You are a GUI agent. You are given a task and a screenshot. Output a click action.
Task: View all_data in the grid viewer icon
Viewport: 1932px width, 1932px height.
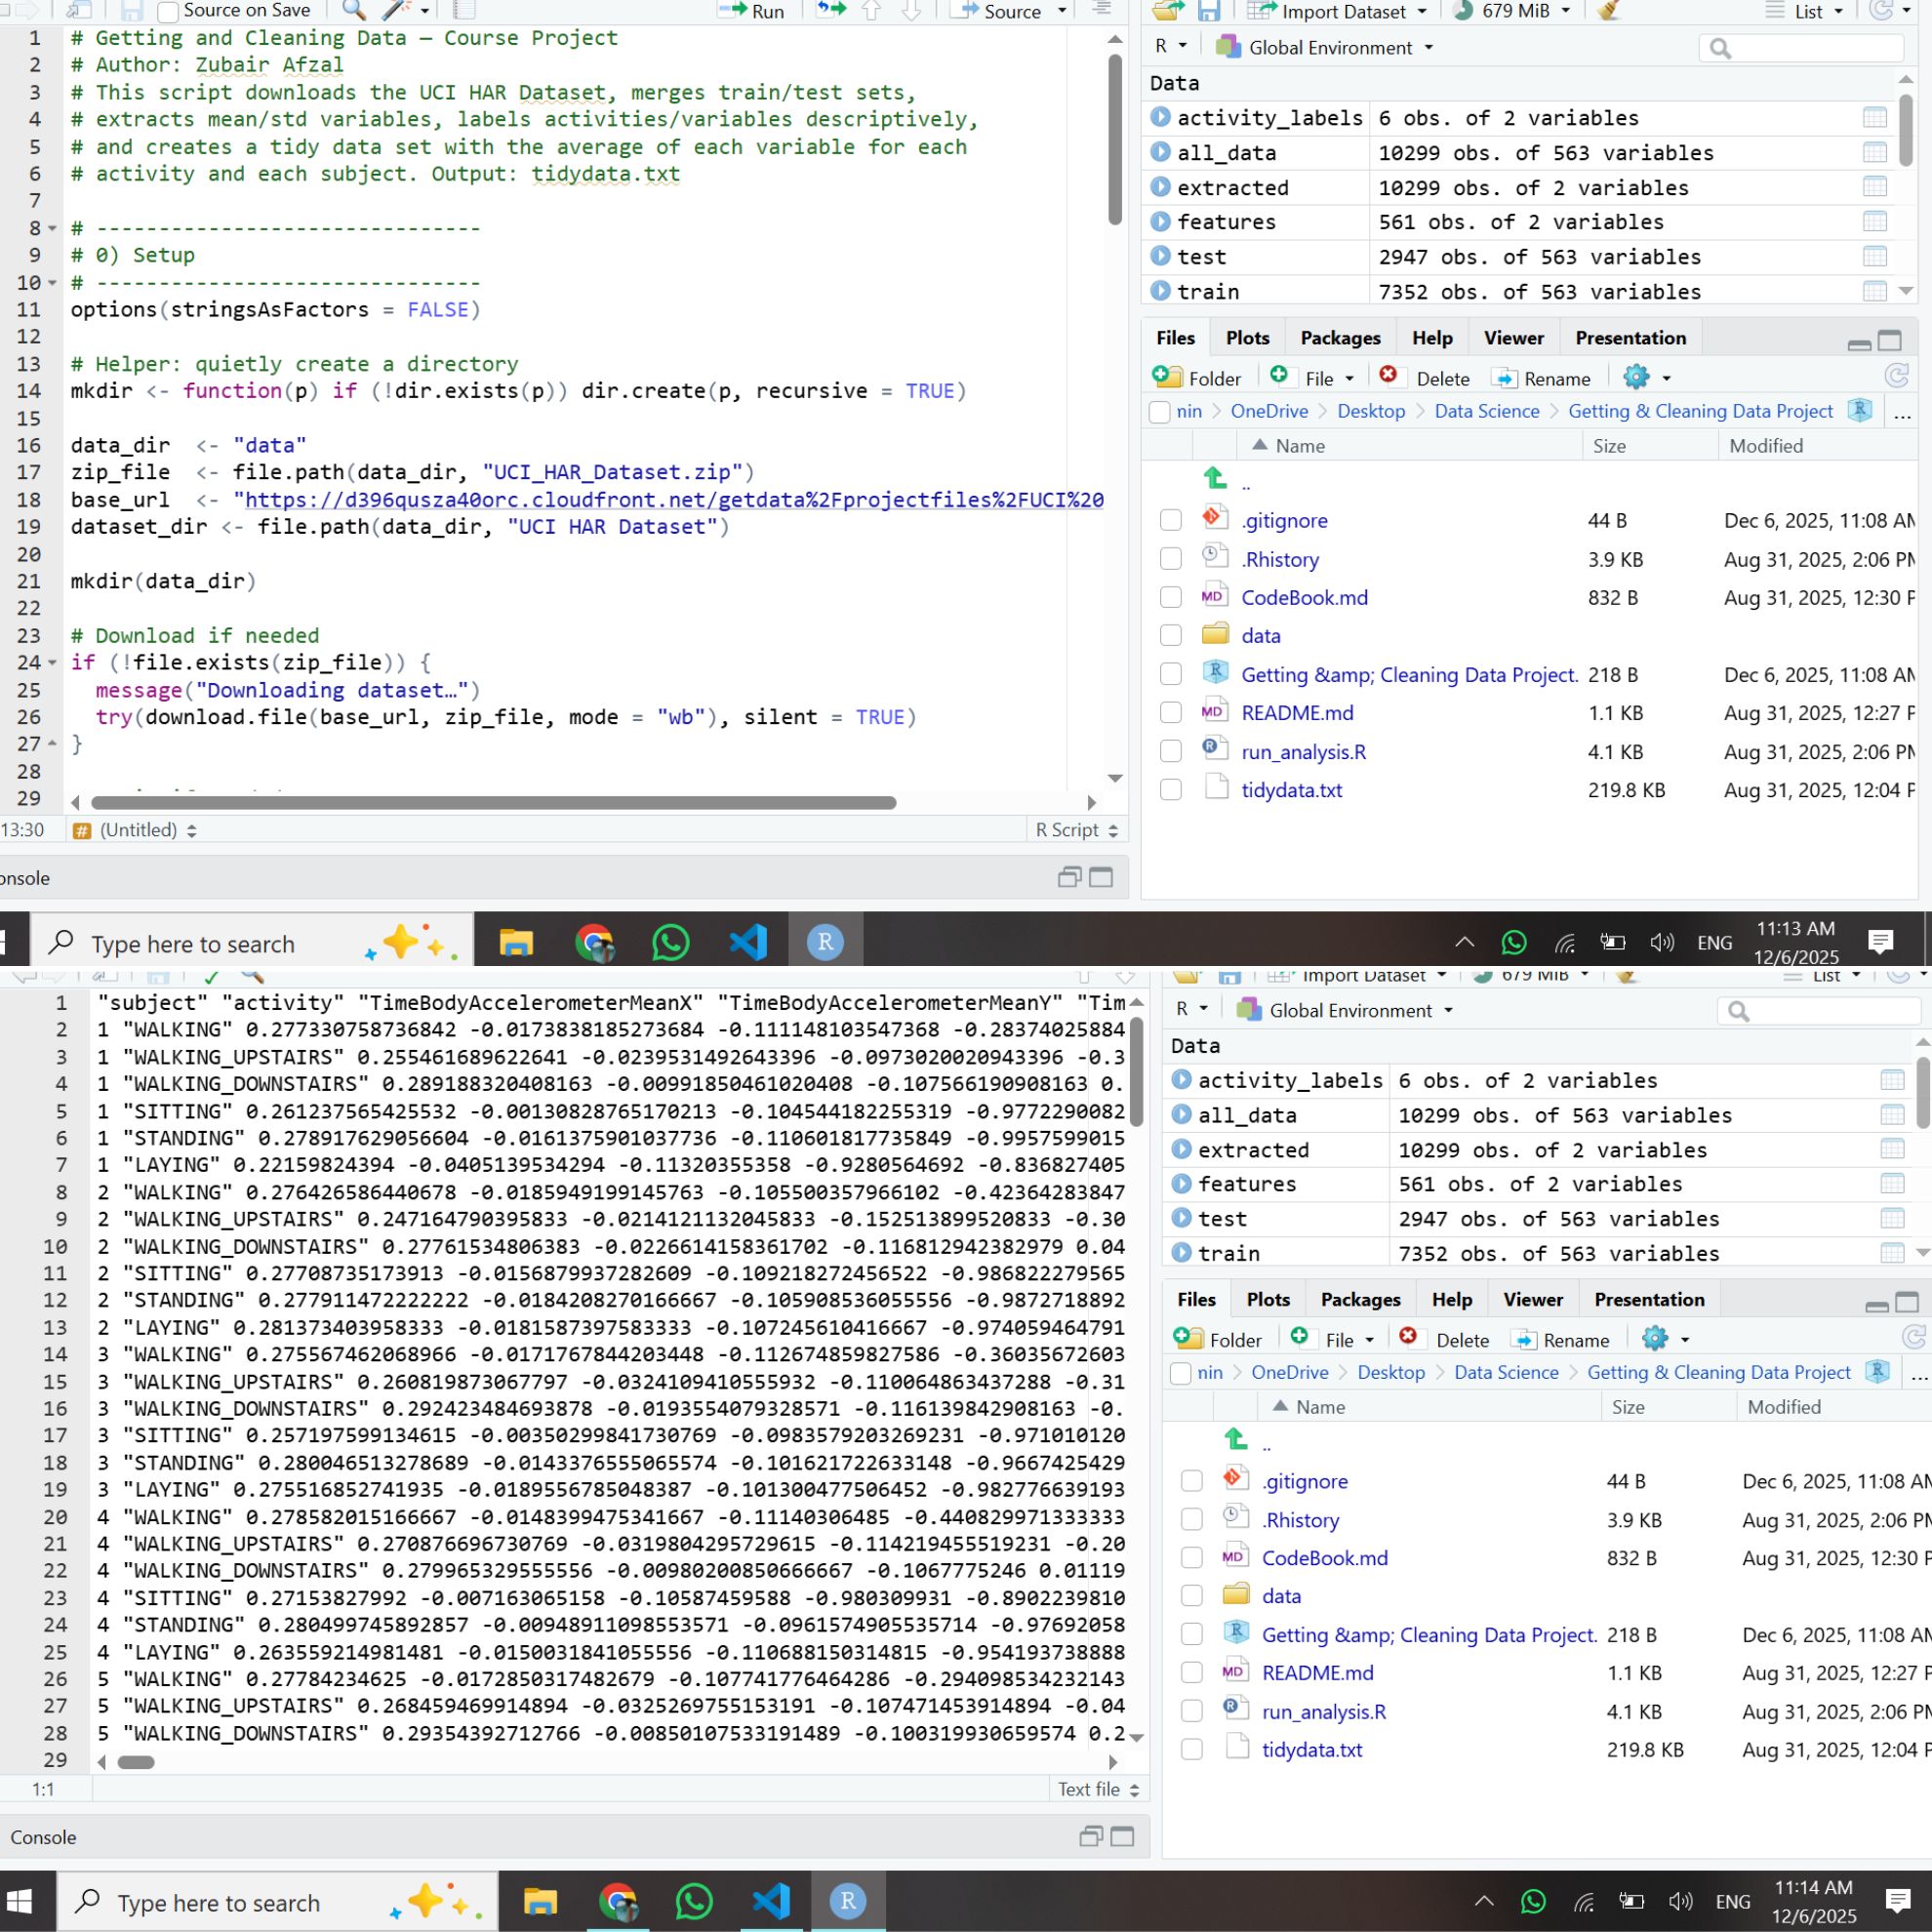[1878, 152]
